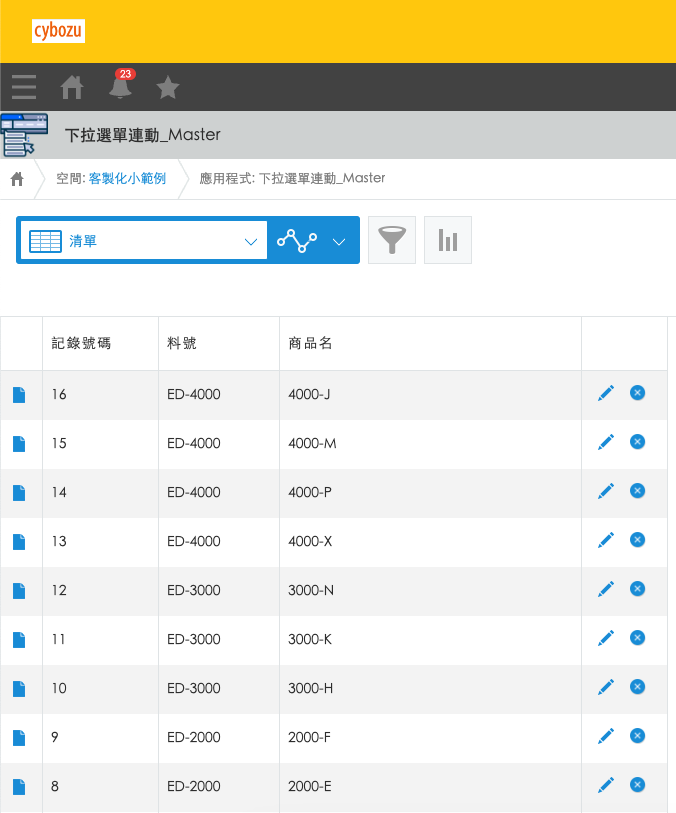Delete record 14 with X icon
Image resolution: width=676 pixels, height=813 pixels.
point(638,490)
